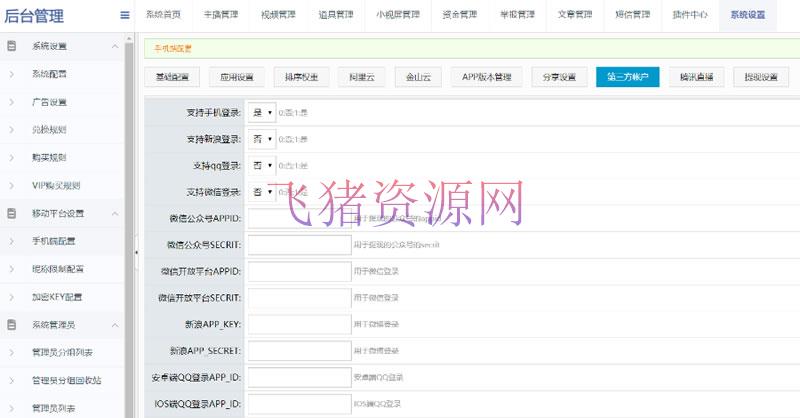The image size is (800, 418).
Task: Collapse the 系统管理员 sidebar section
Action: click(115, 324)
